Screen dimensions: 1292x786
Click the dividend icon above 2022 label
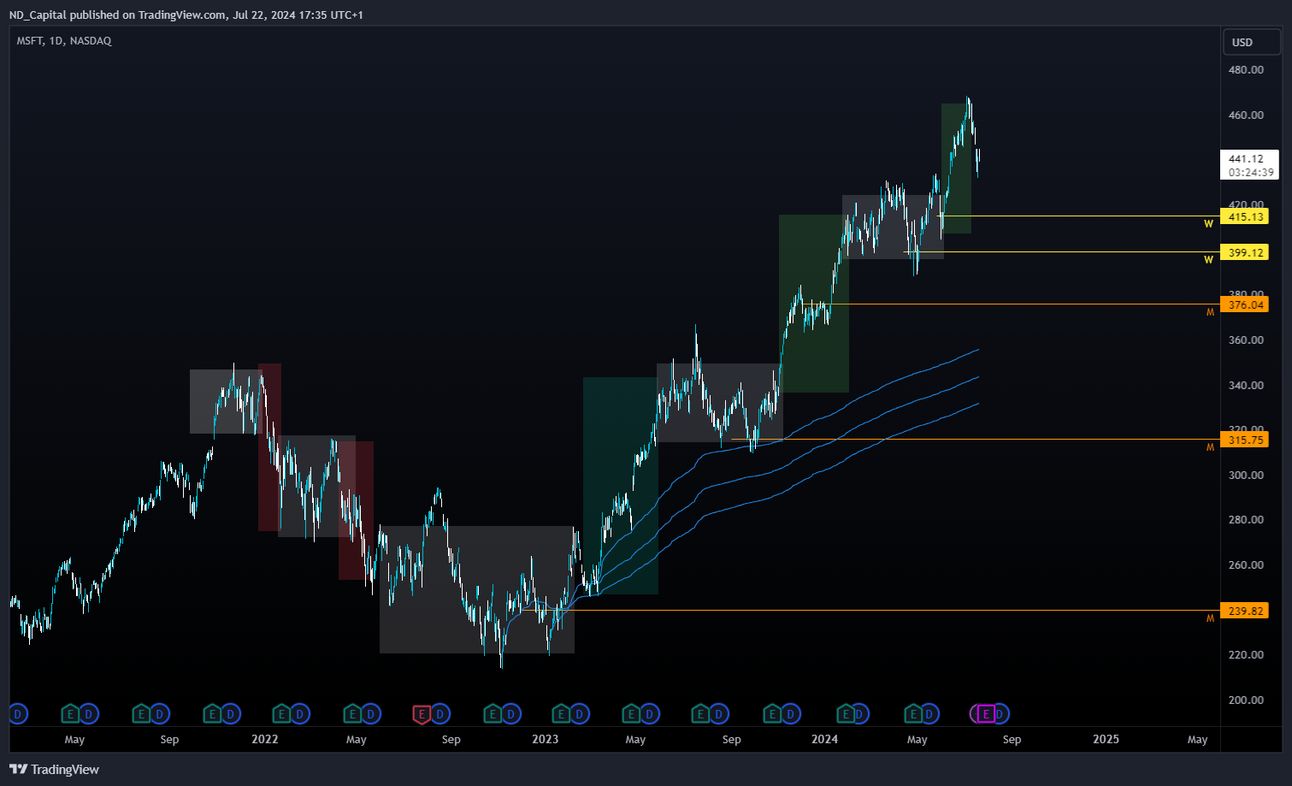(300, 713)
